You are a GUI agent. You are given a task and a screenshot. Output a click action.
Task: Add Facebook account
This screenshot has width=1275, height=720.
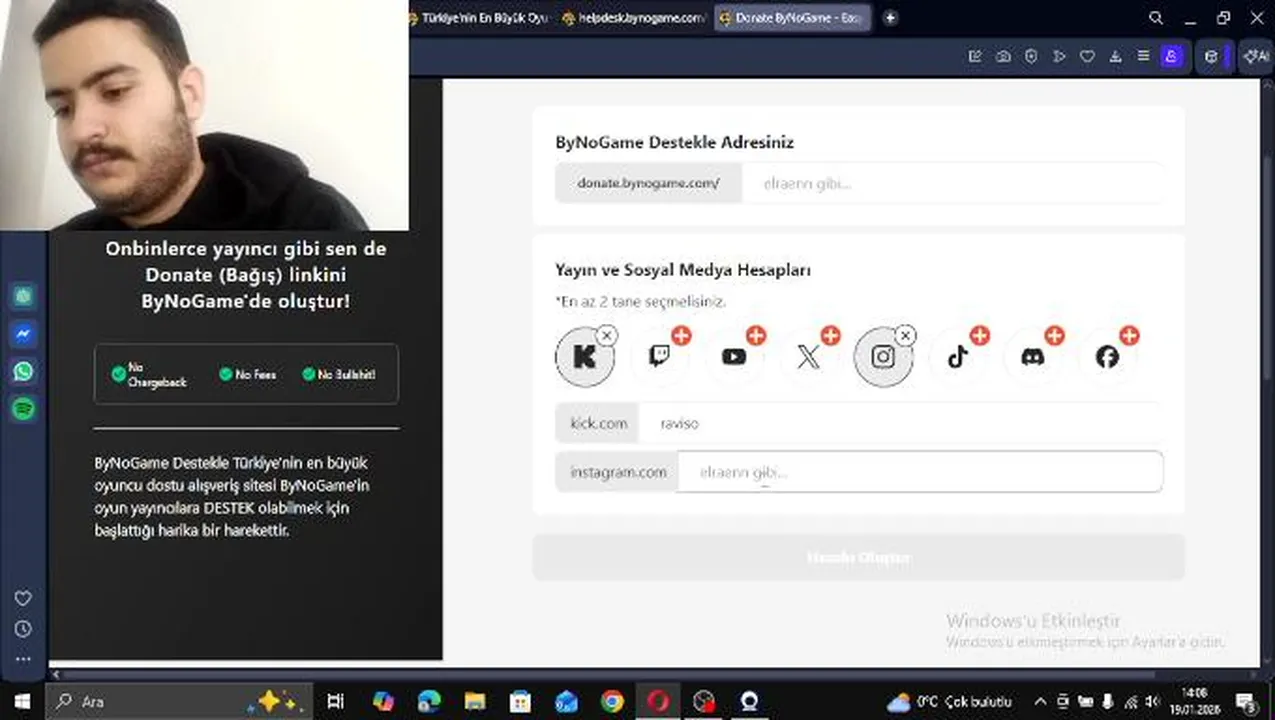click(x=1129, y=336)
